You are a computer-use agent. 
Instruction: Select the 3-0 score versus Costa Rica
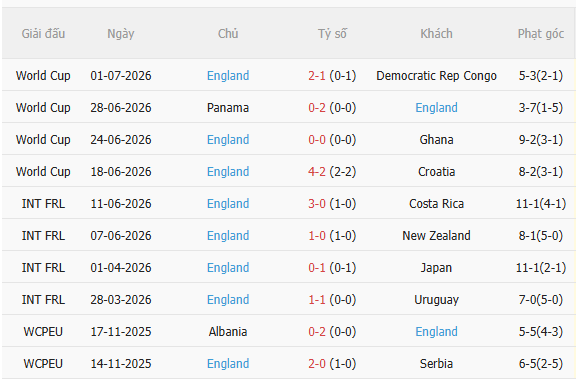click(317, 203)
